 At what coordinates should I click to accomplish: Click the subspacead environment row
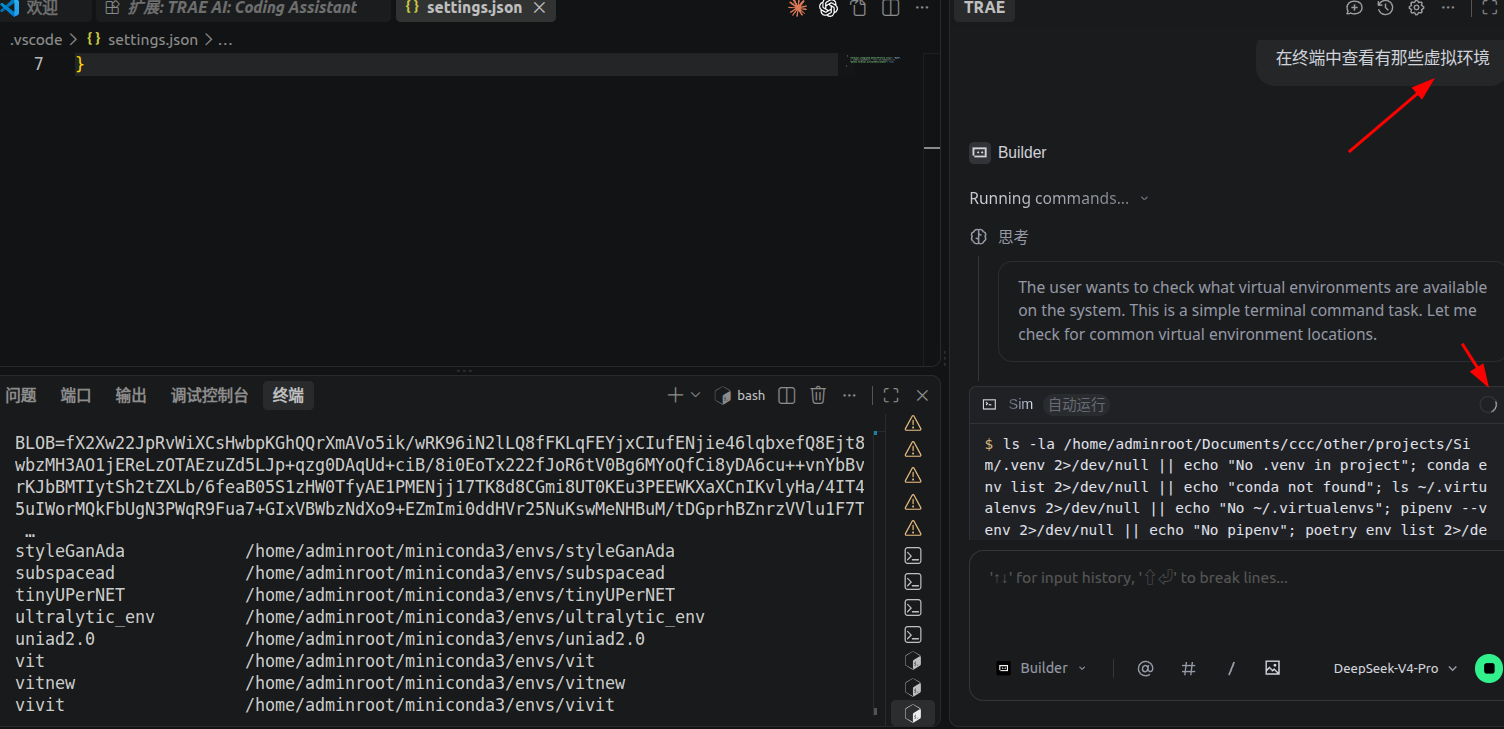(340, 574)
